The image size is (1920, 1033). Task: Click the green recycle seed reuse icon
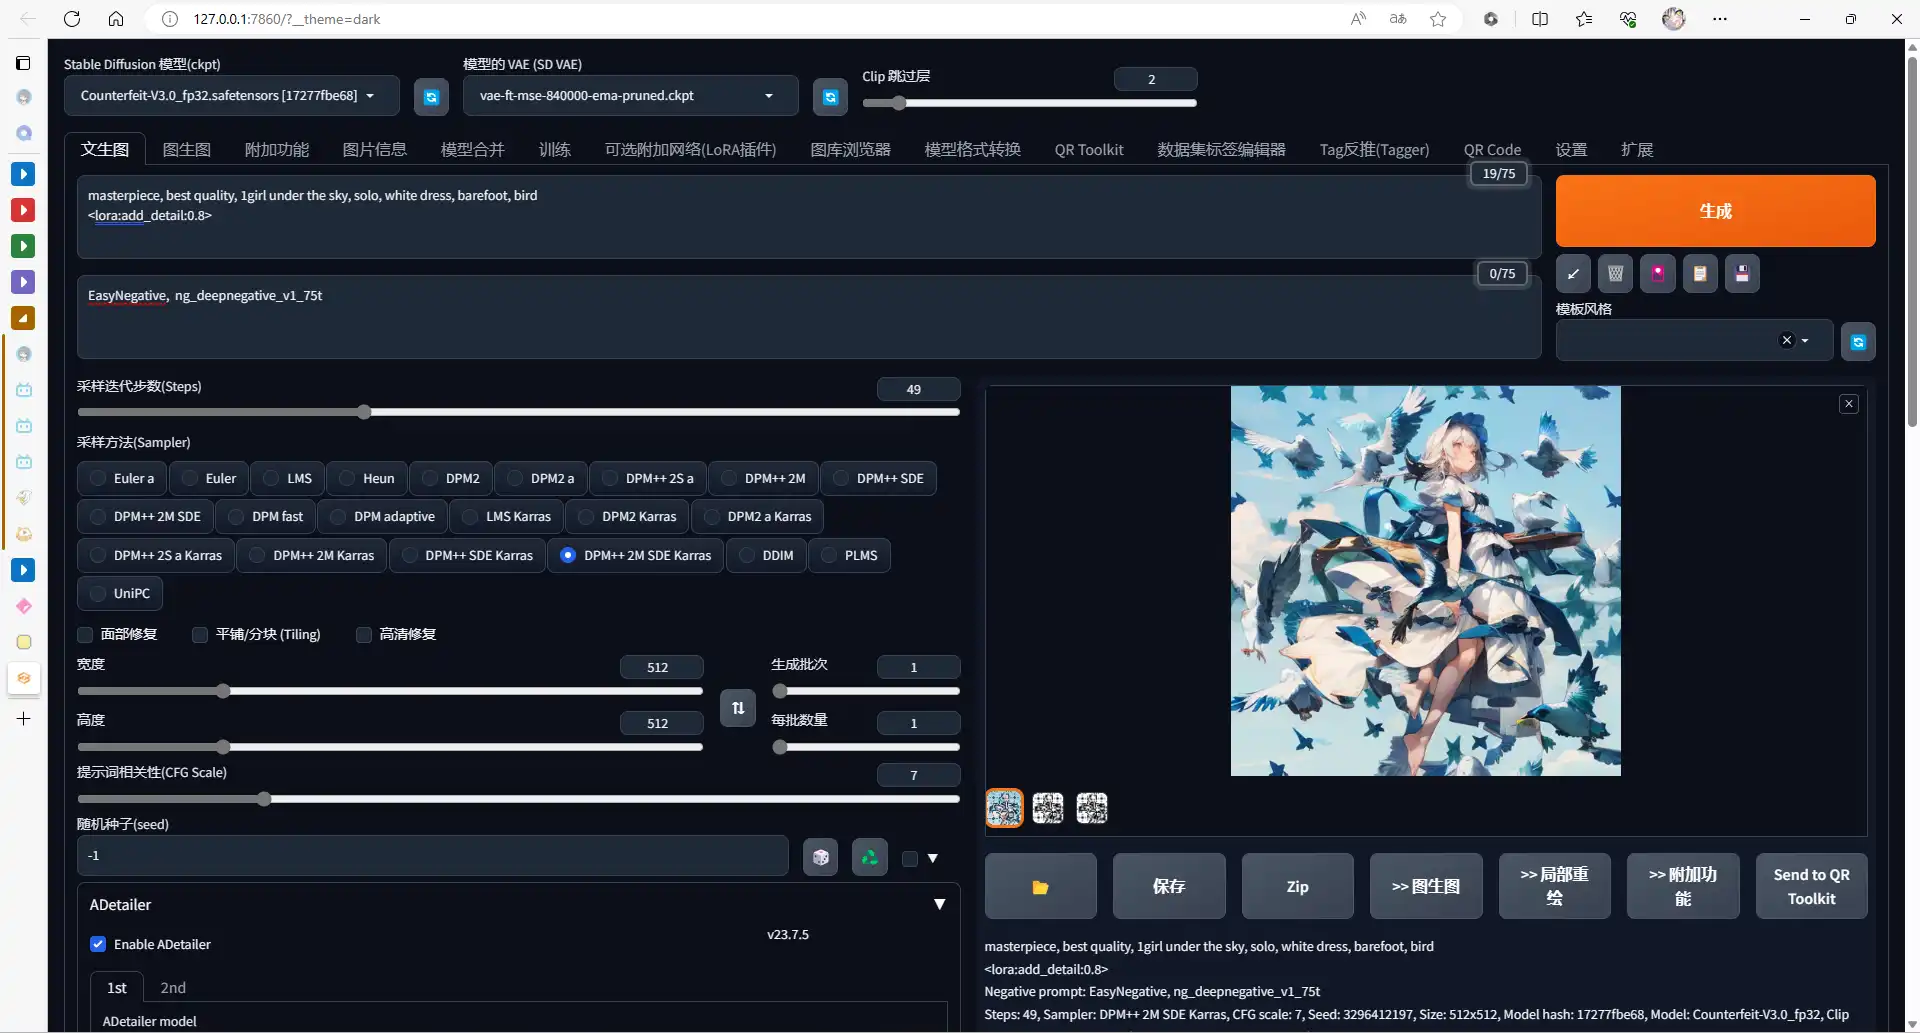click(x=869, y=858)
